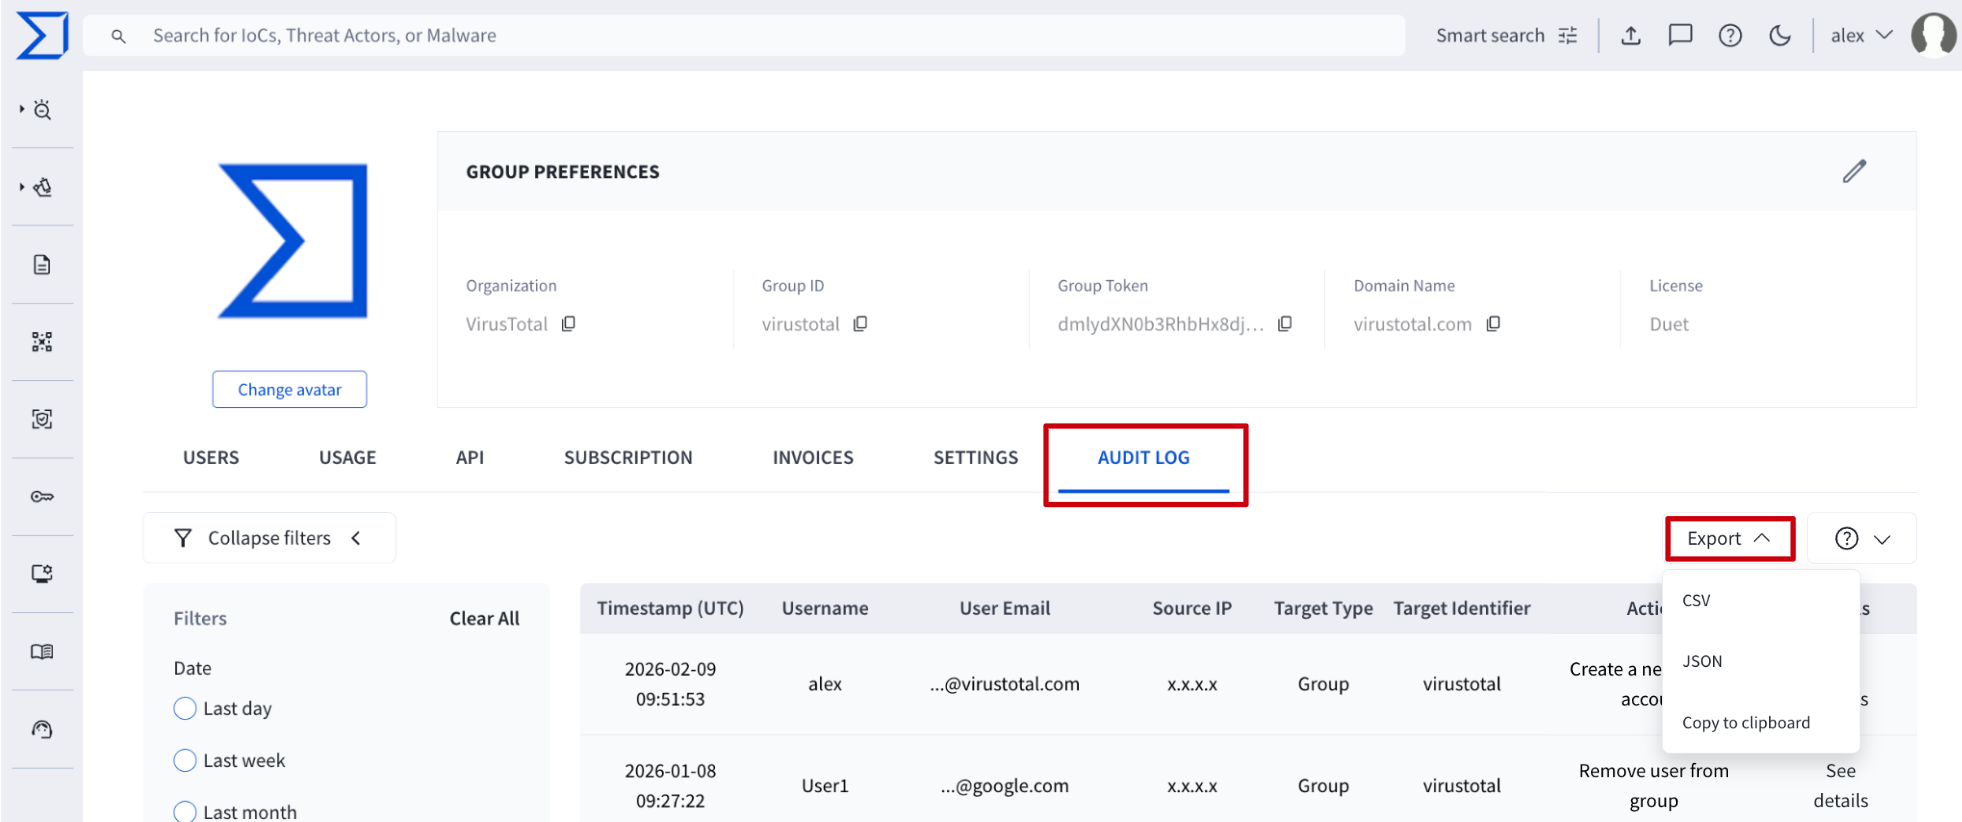
Task: Expand the help dropdown next to Export
Action: coord(1862,539)
